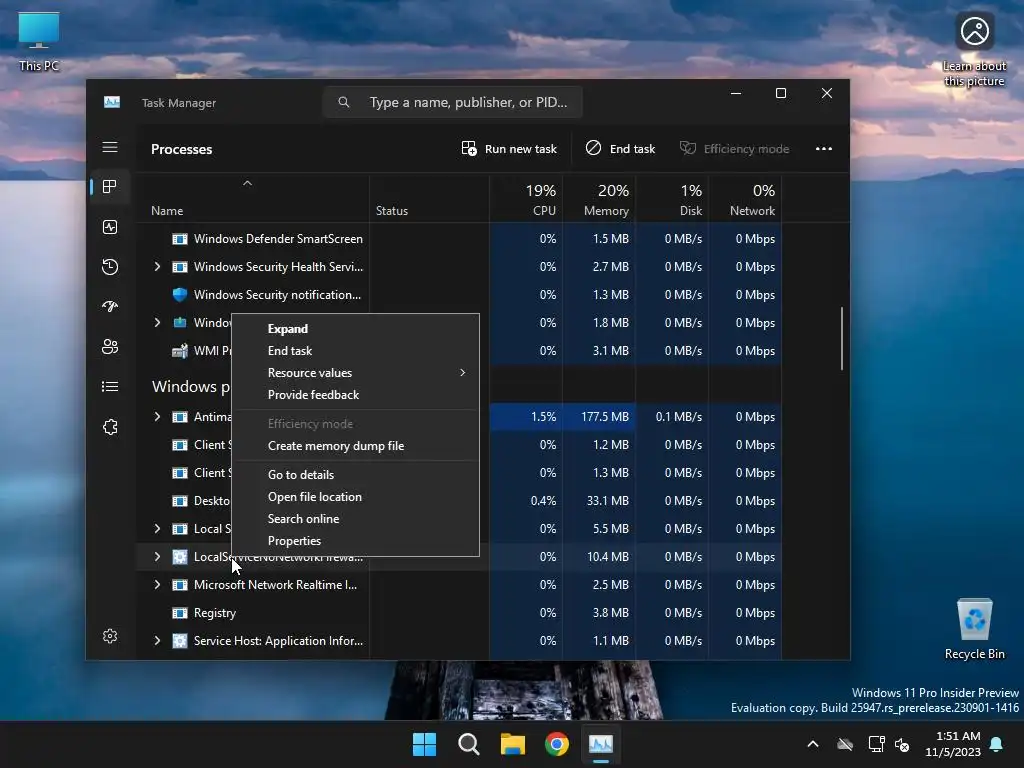Sort by the Disk column header
Image resolution: width=1024 pixels, height=768 pixels.
pyautogui.click(x=672, y=199)
